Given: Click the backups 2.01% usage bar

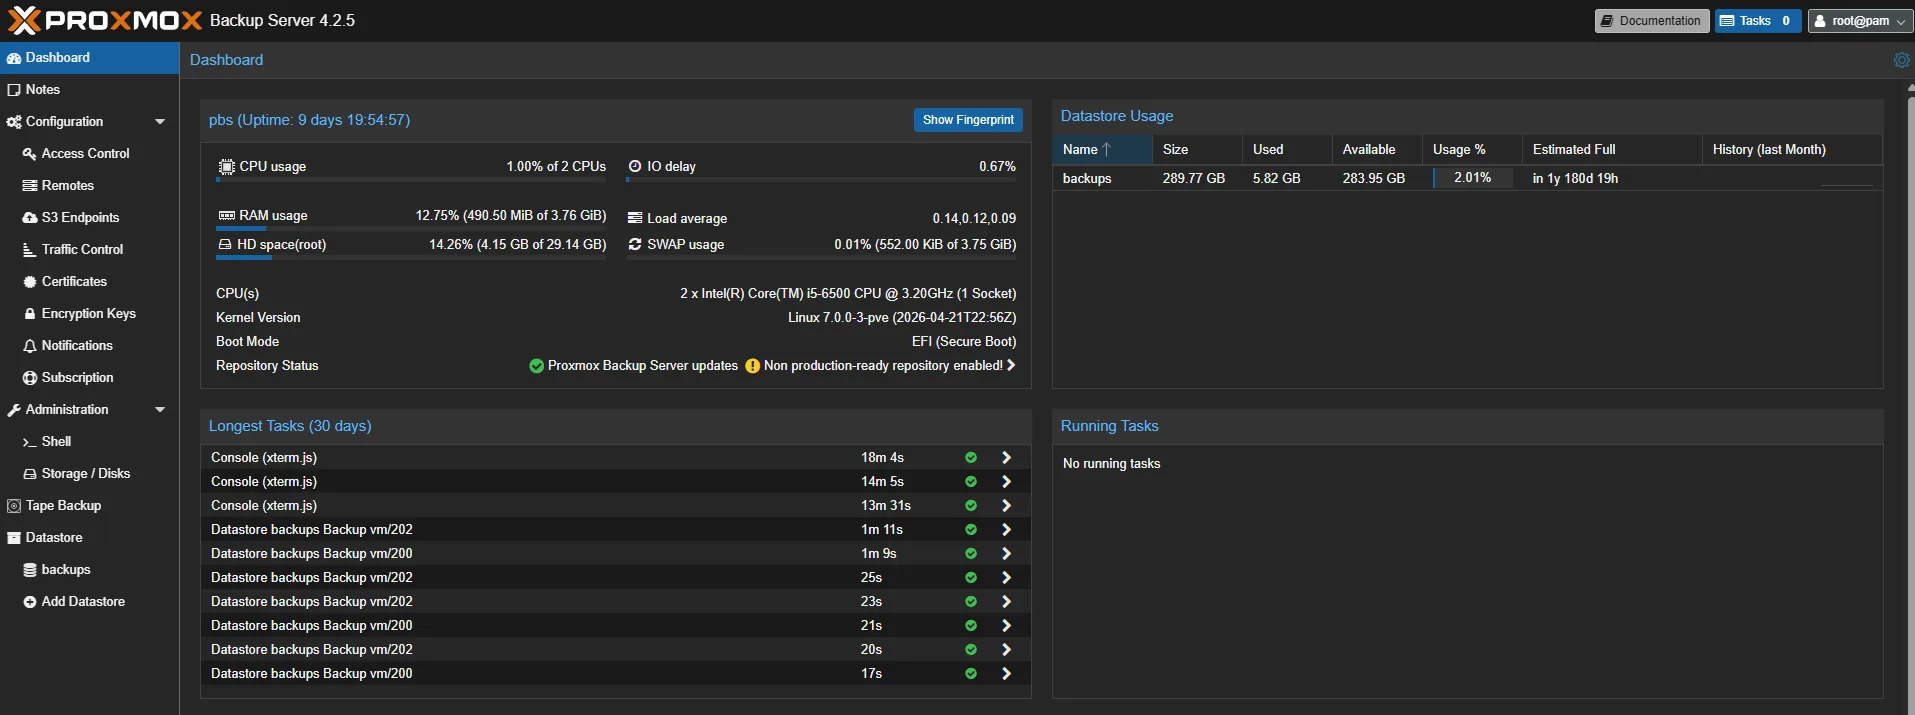Looking at the screenshot, I should [1472, 178].
